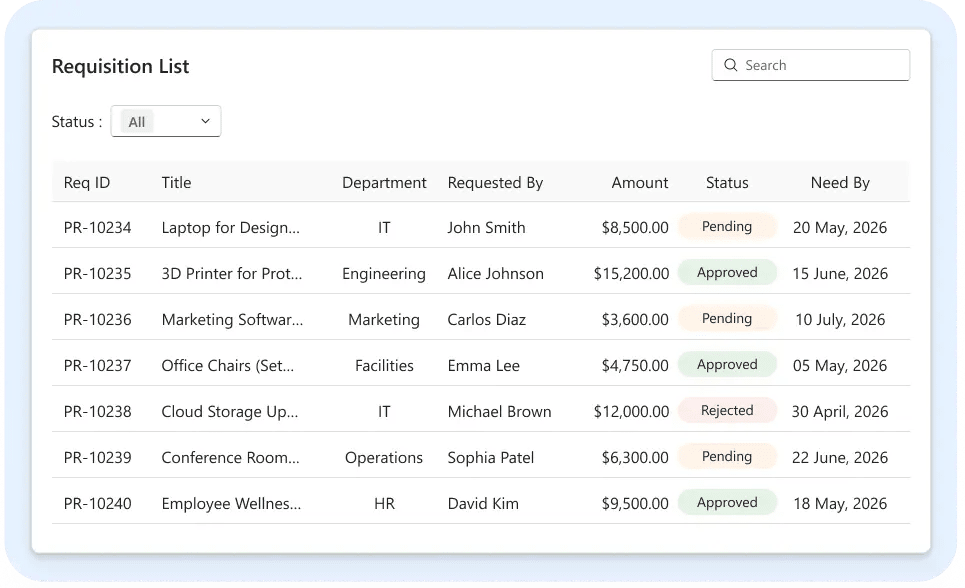Click the Pending badge for PR-10239
The width and height of the screenshot is (965, 588).
point(727,456)
